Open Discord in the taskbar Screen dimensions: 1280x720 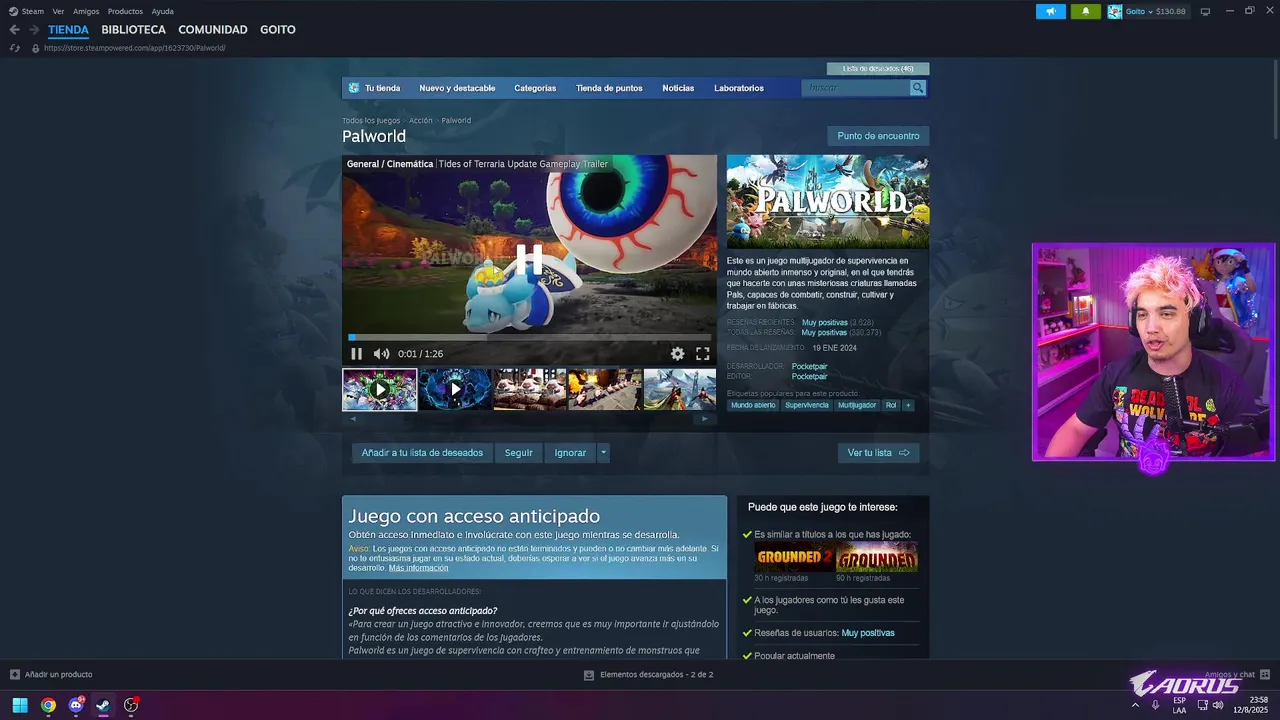pos(76,705)
